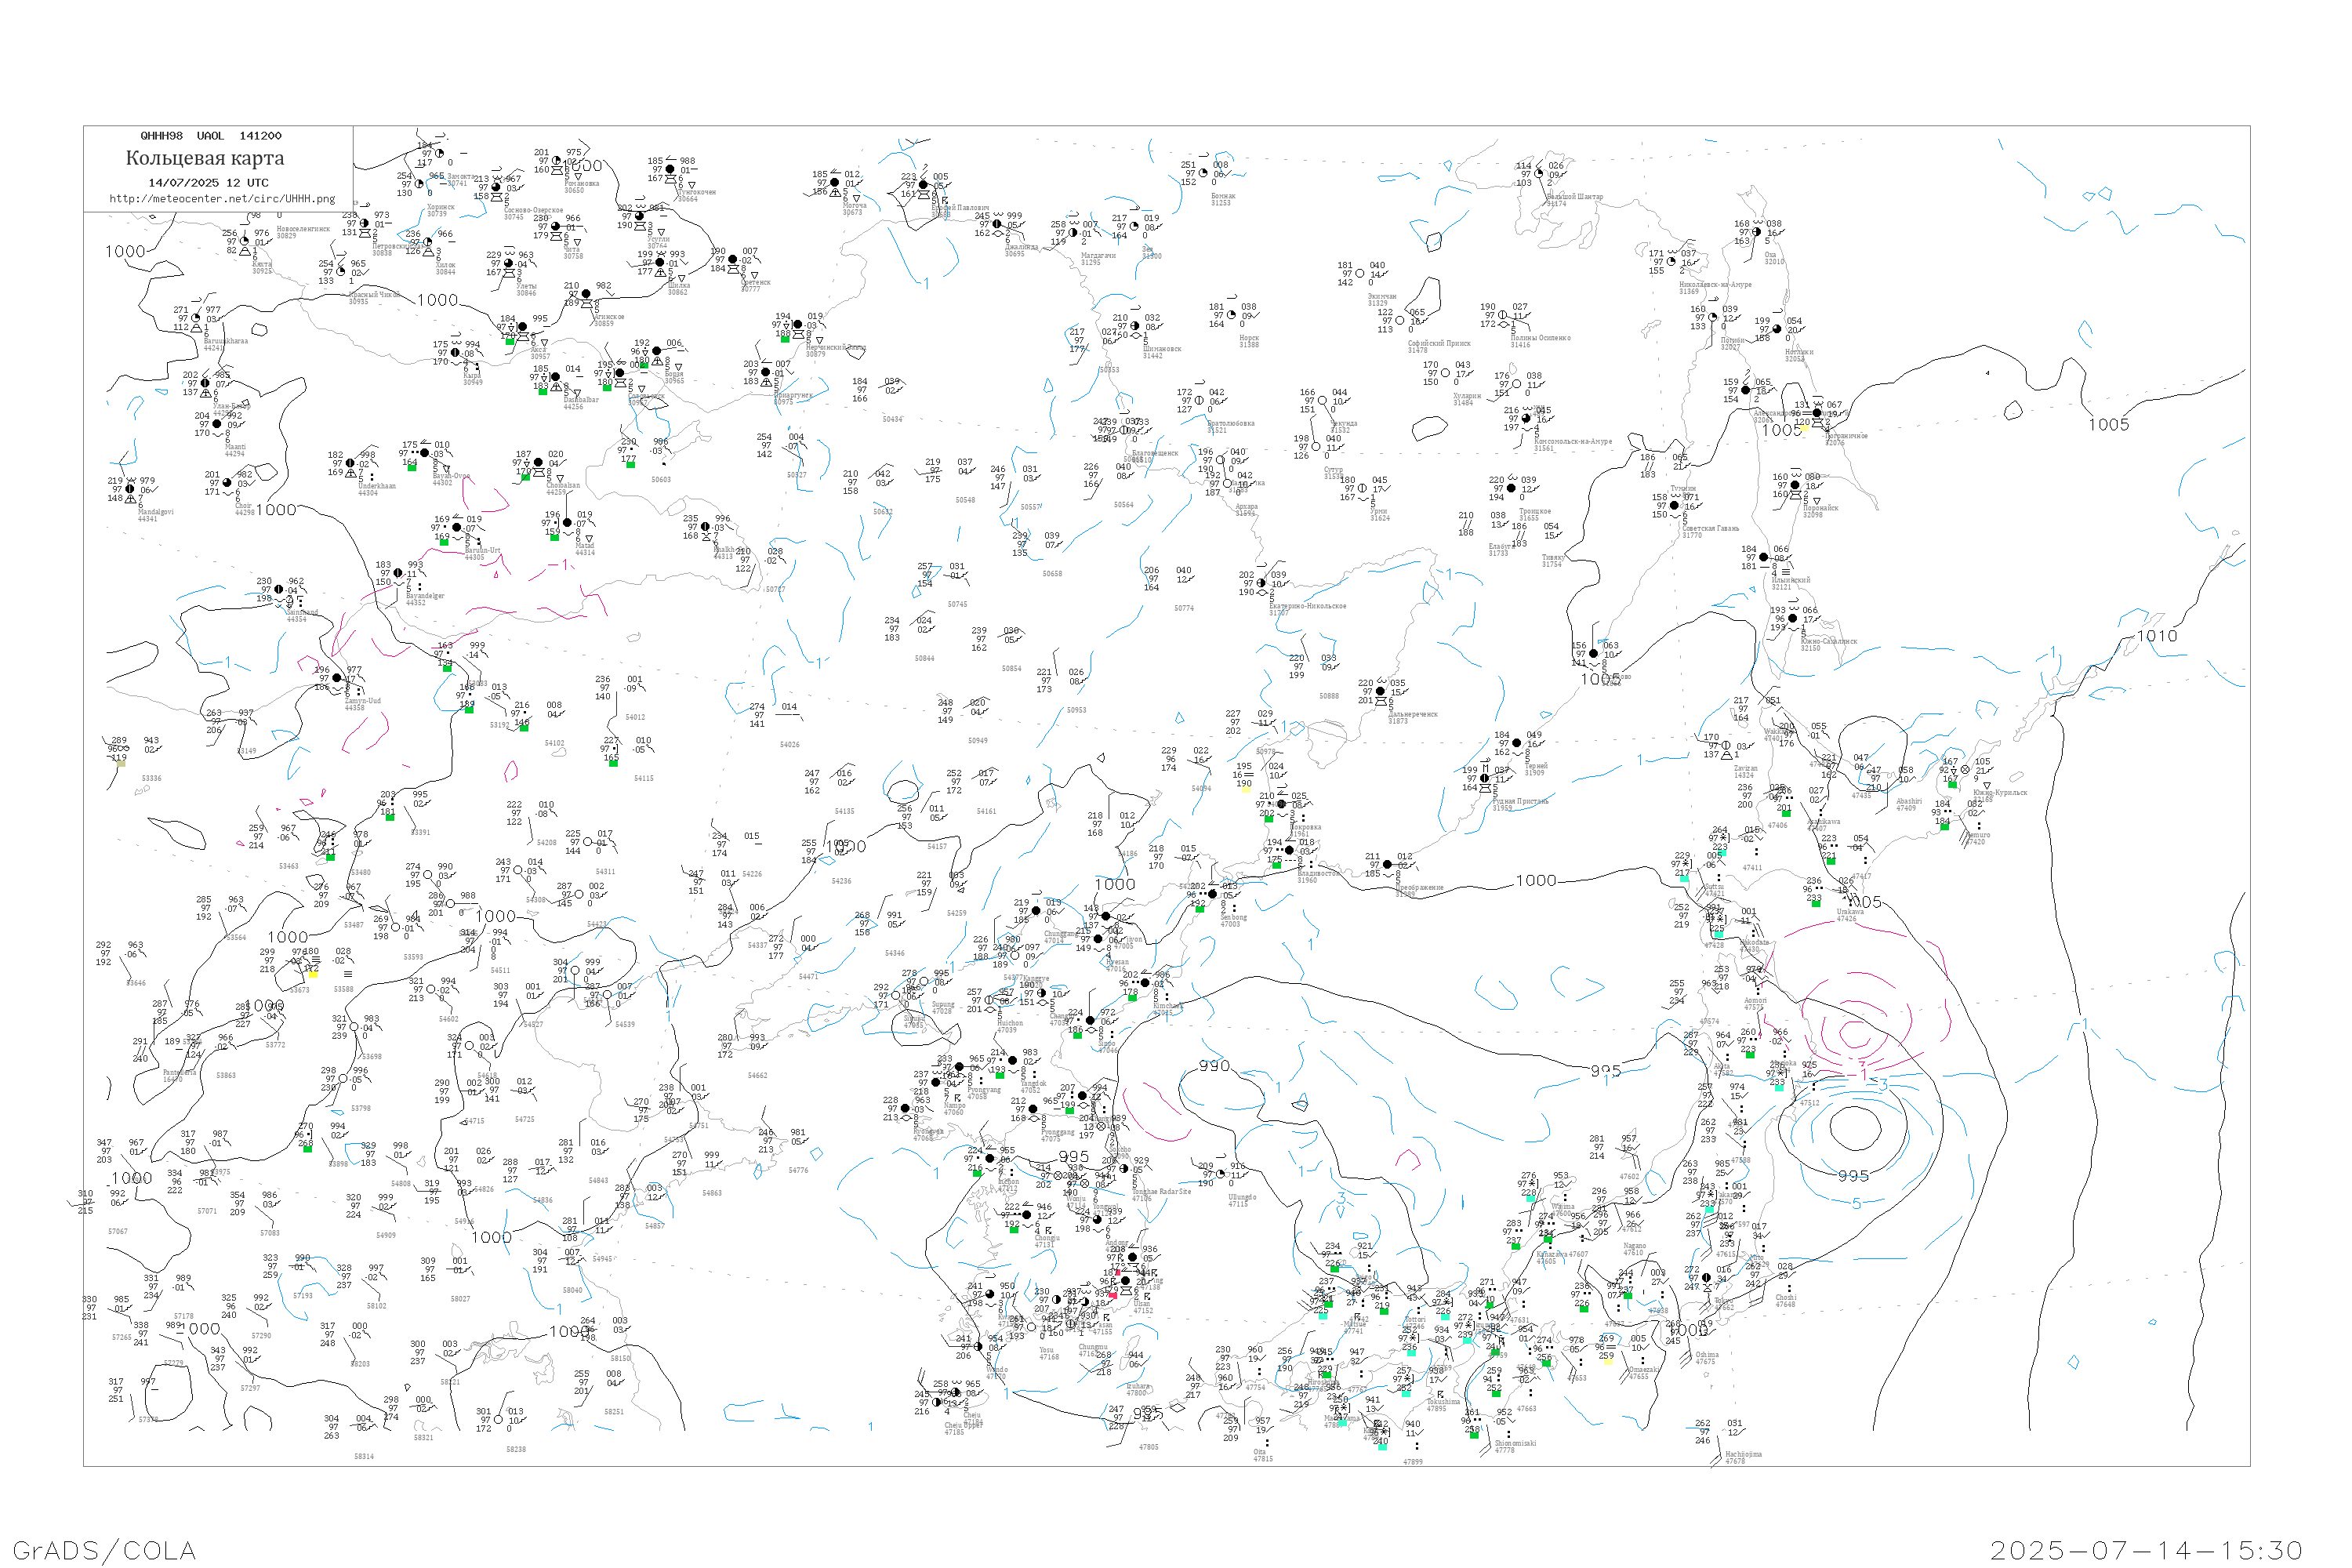Click the 14/07/2025 12 UTC date label
This screenshot has height=1568, width=2352.
[208, 183]
